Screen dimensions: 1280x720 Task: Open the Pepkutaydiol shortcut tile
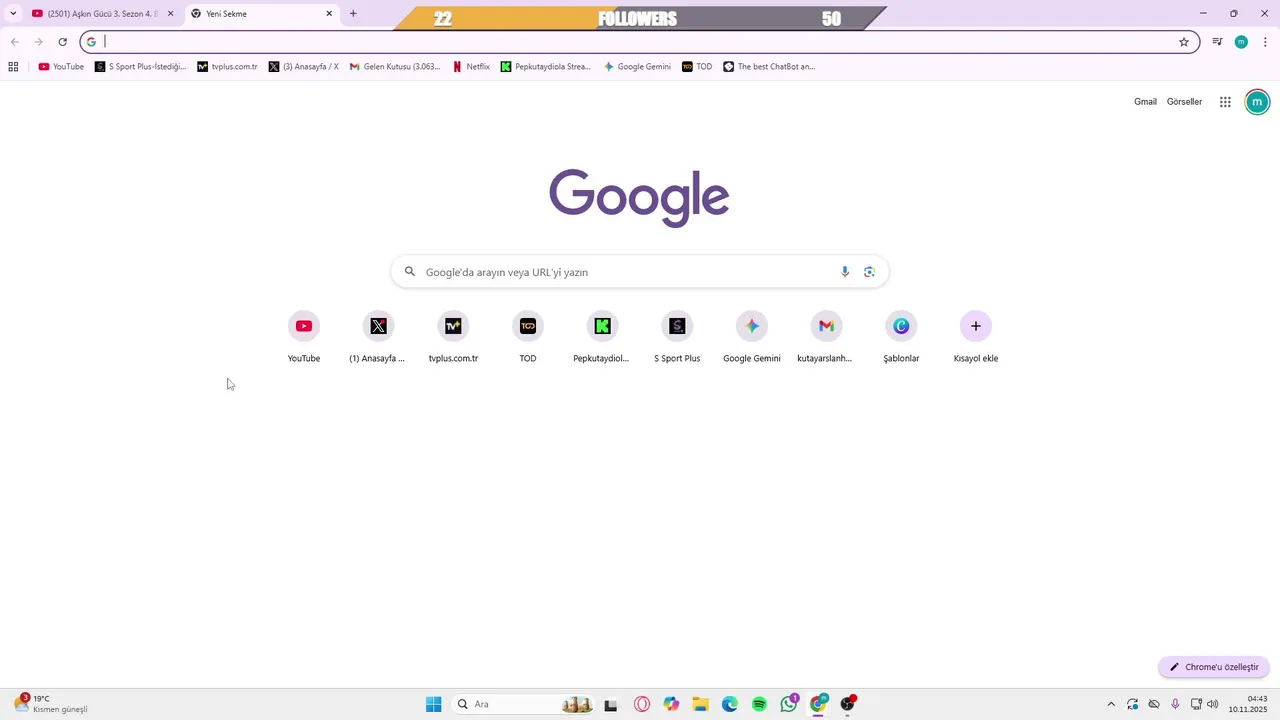coord(602,337)
